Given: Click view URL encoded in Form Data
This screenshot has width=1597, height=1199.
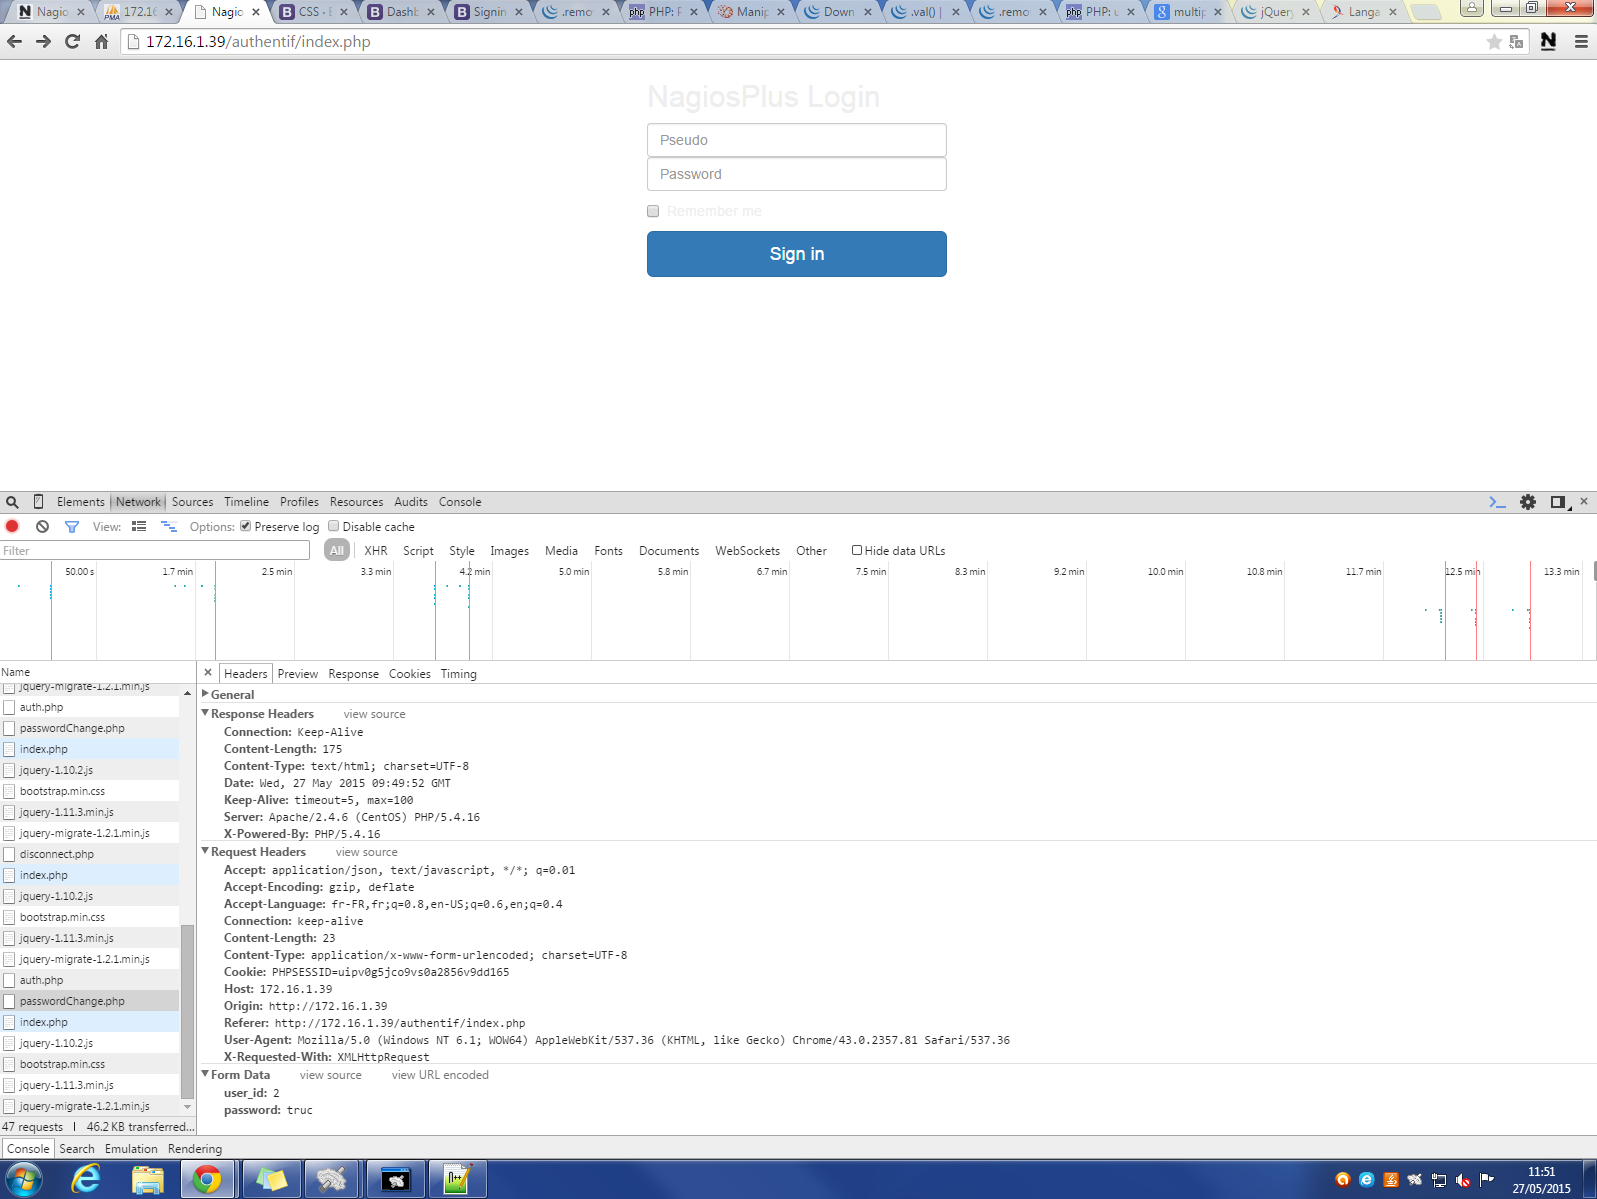Looking at the screenshot, I should (440, 1075).
